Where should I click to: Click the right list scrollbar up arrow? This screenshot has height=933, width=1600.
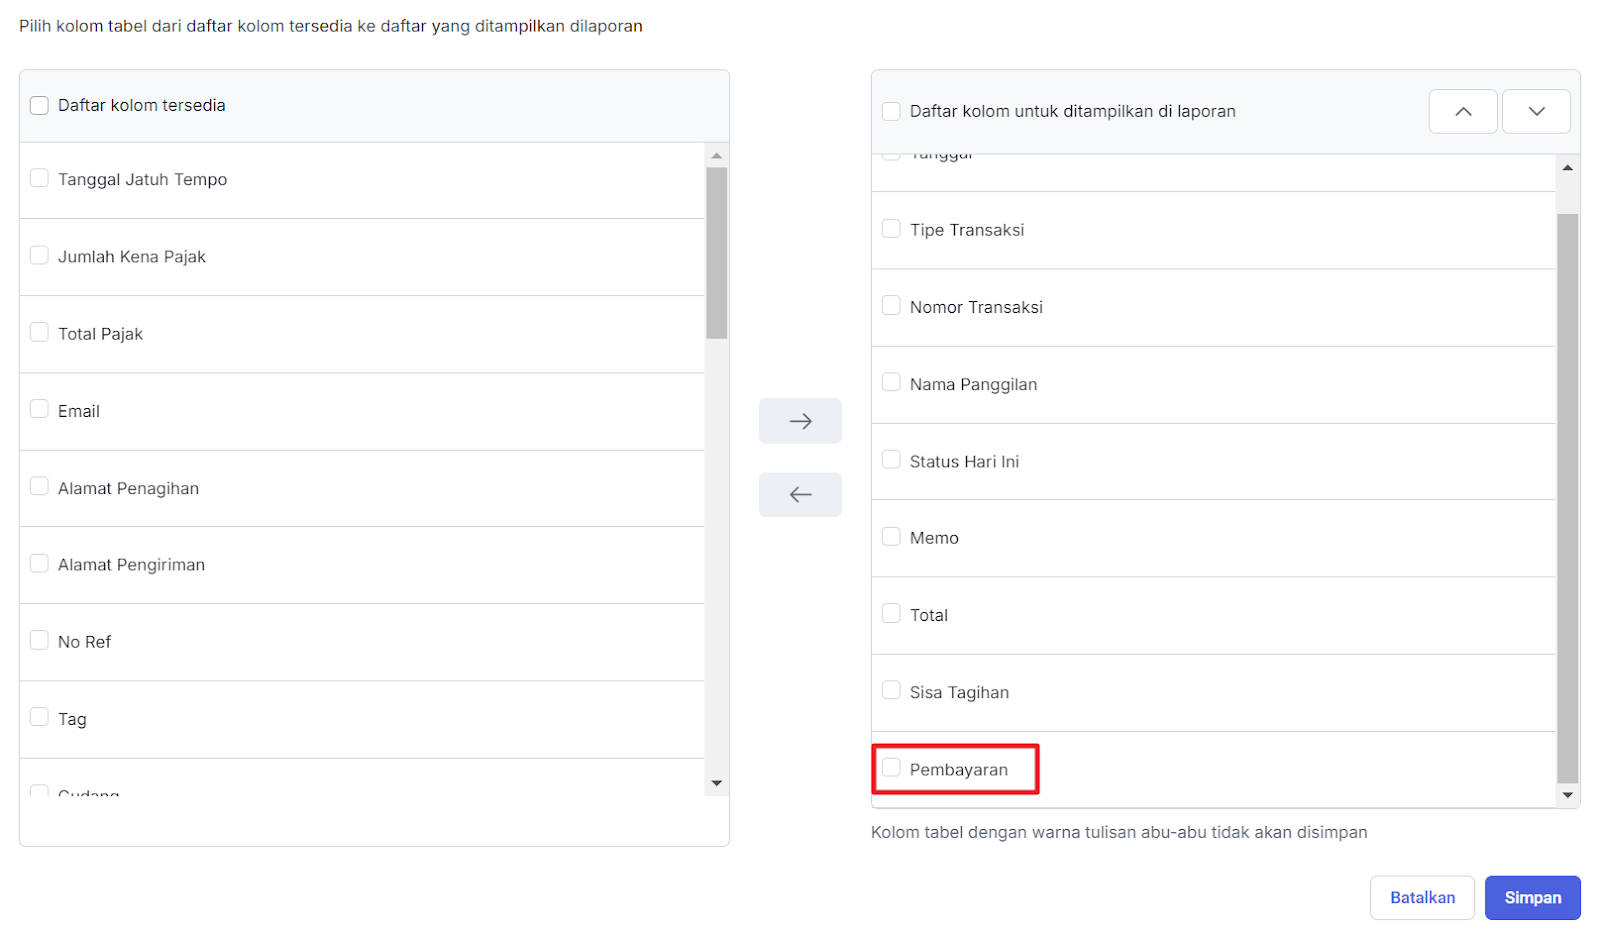[x=1568, y=167]
